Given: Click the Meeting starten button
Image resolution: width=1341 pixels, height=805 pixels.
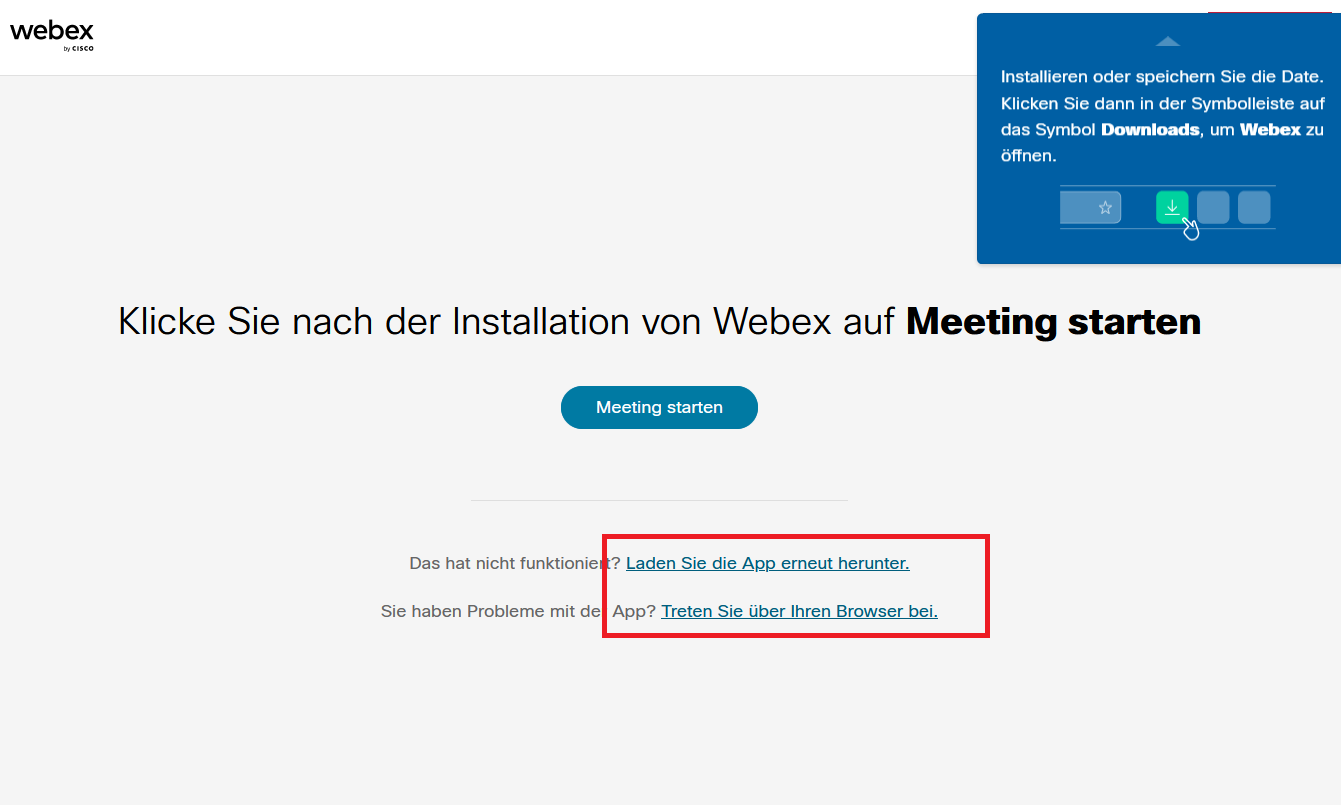Looking at the screenshot, I should (659, 407).
